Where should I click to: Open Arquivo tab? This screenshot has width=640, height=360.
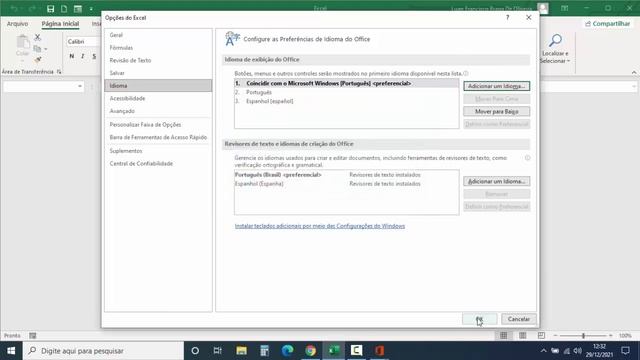coord(18,24)
